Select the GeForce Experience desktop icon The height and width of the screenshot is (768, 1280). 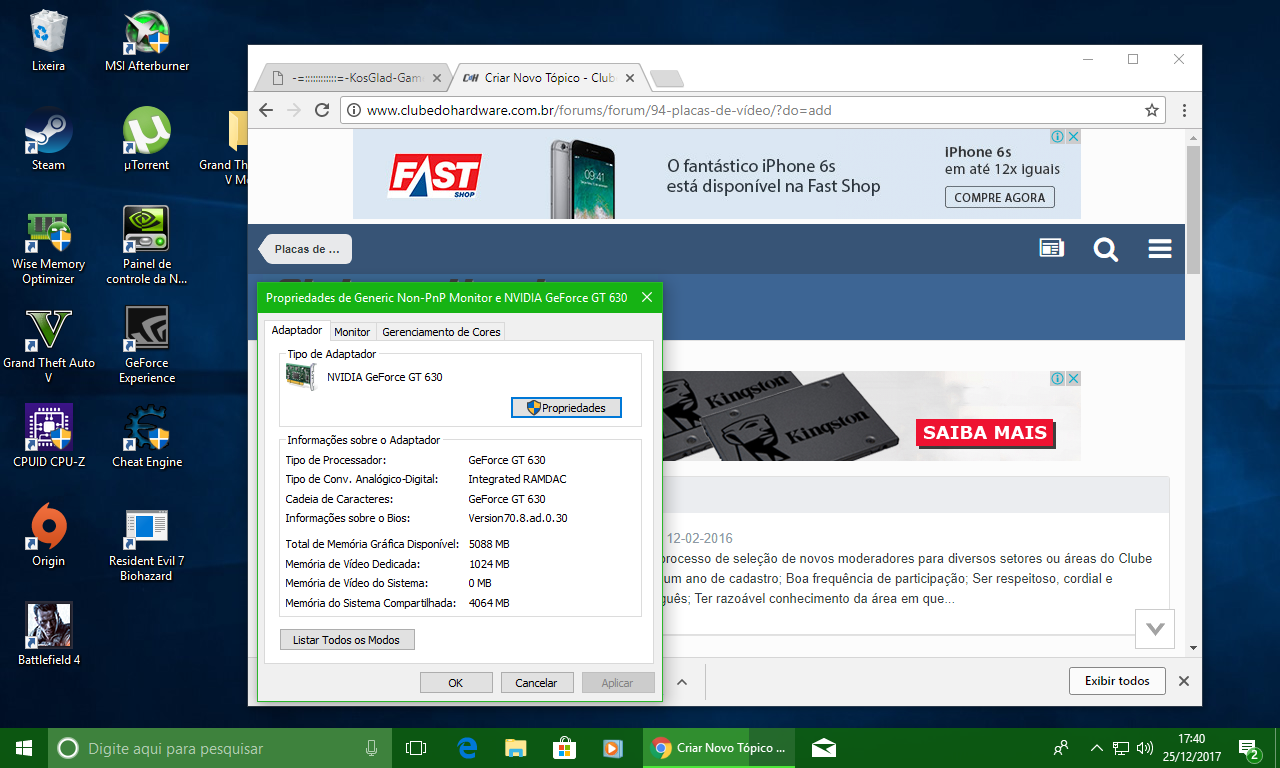(x=147, y=345)
